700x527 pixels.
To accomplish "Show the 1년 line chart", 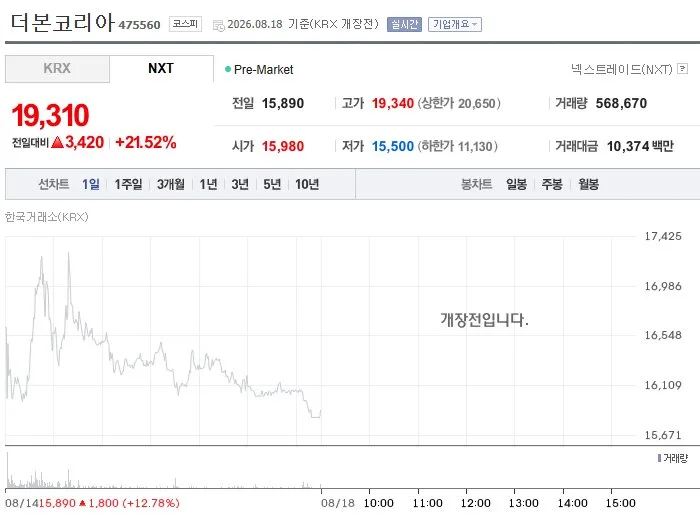I will tap(208, 184).
